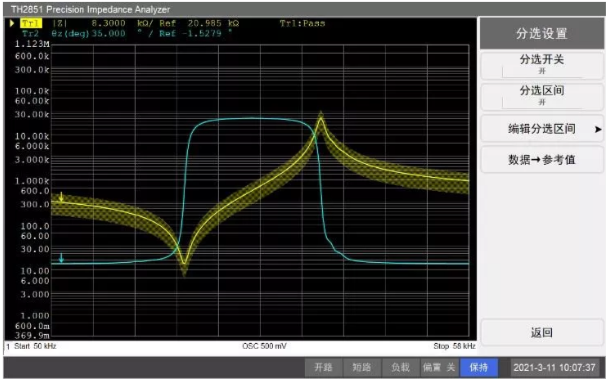Click the 分选设置 menu header

[542, 33]
